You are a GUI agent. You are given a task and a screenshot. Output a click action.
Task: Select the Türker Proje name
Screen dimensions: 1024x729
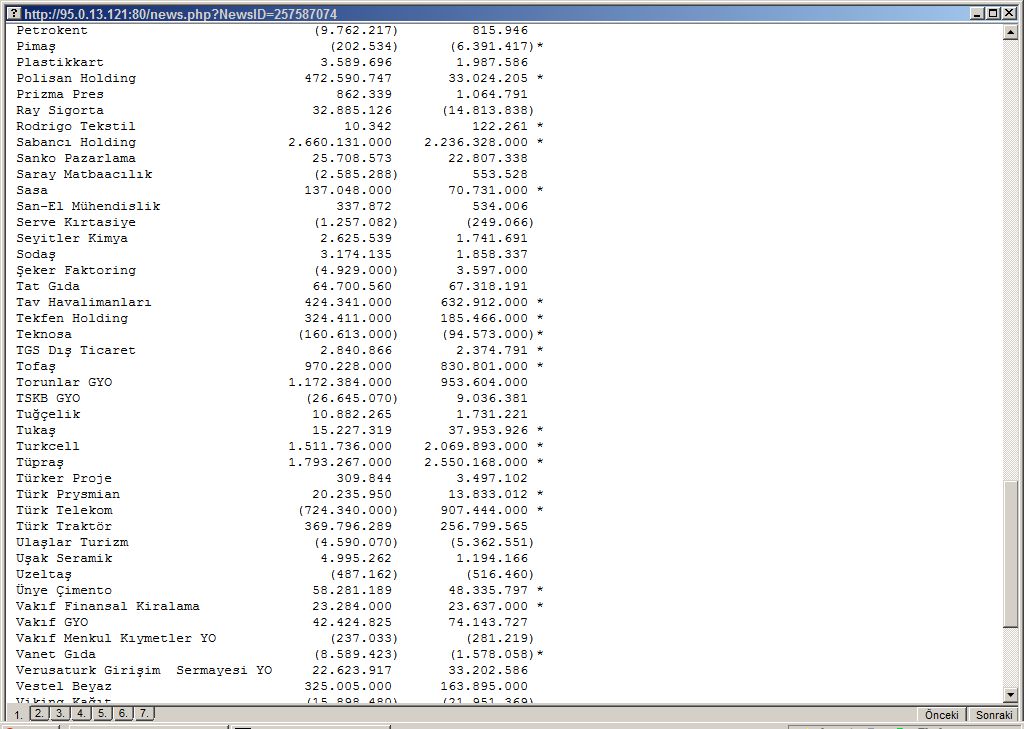pos(64,478)
